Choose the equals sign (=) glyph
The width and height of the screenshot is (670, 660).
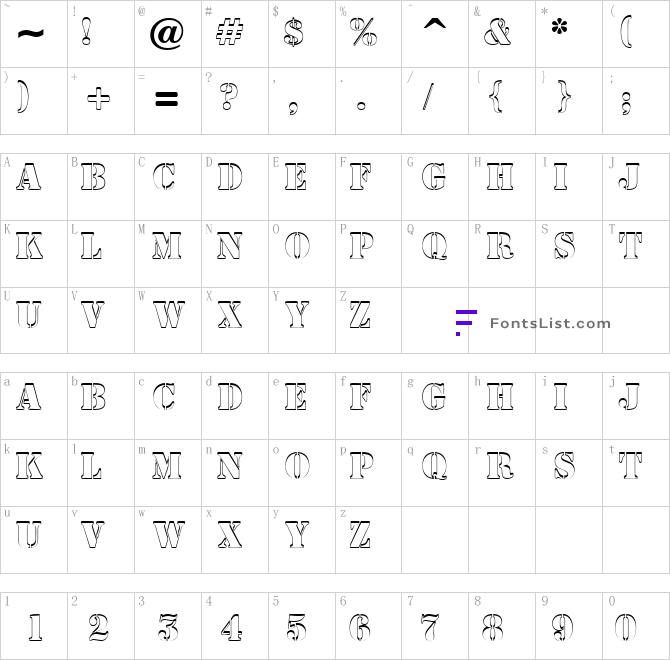tap(166, 98)
